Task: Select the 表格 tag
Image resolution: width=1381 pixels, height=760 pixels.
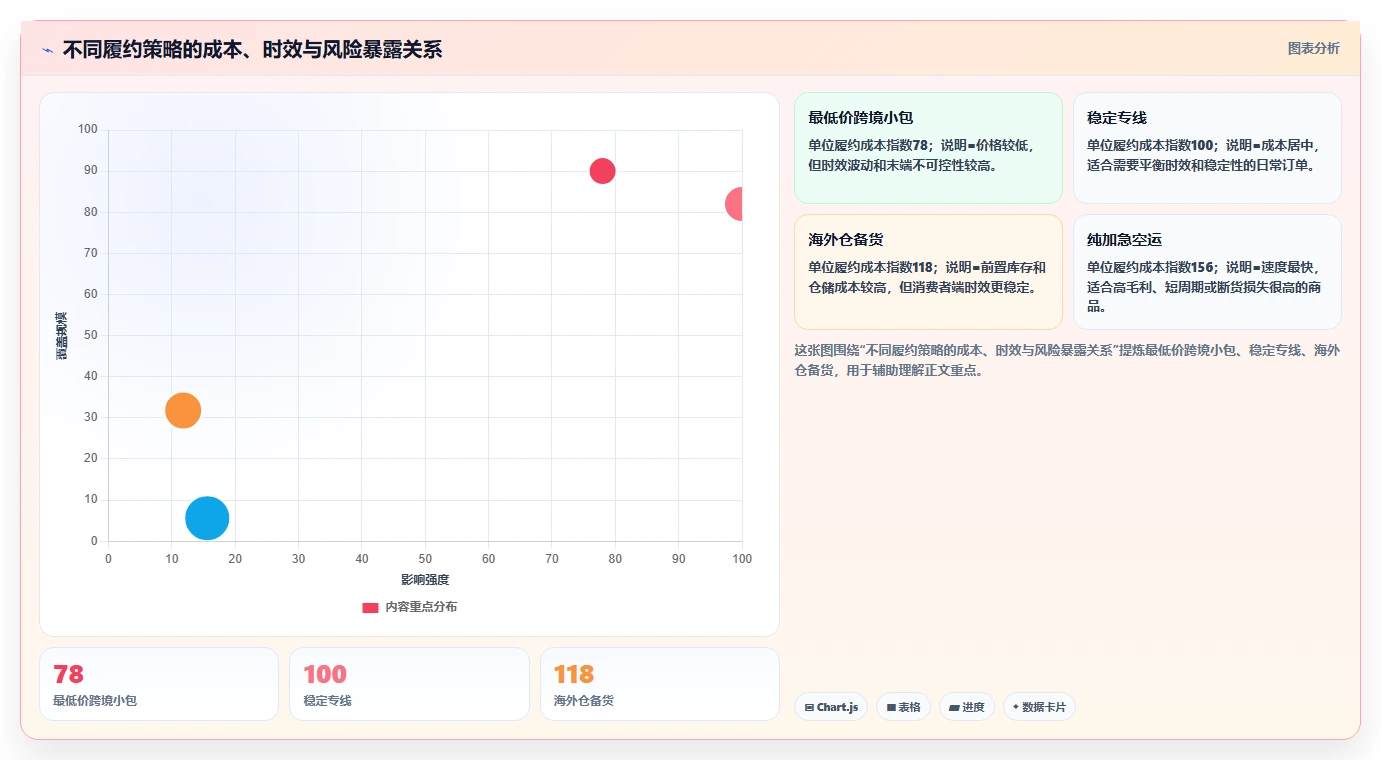Action: (x=903, y=707)
